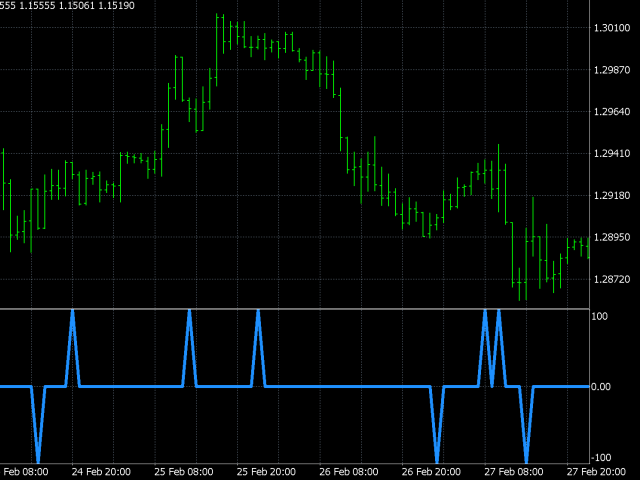Select the indicator trough at 26 Feb 20:00
640x480 pixels.
pyautogui.click(x=437, y=424)
